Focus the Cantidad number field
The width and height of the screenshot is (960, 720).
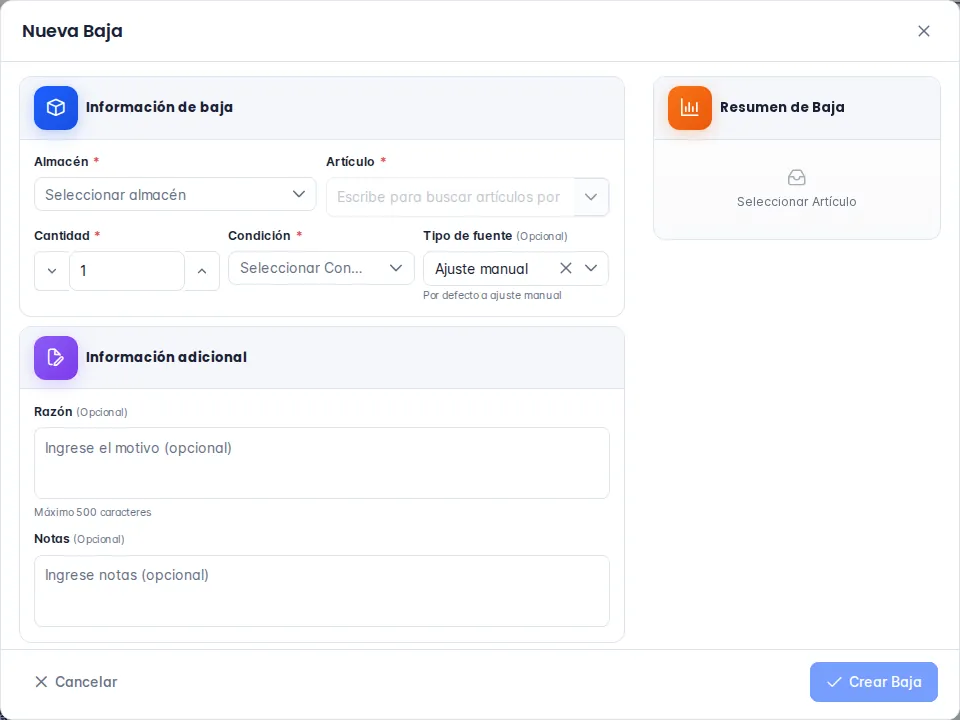(127, 271)
